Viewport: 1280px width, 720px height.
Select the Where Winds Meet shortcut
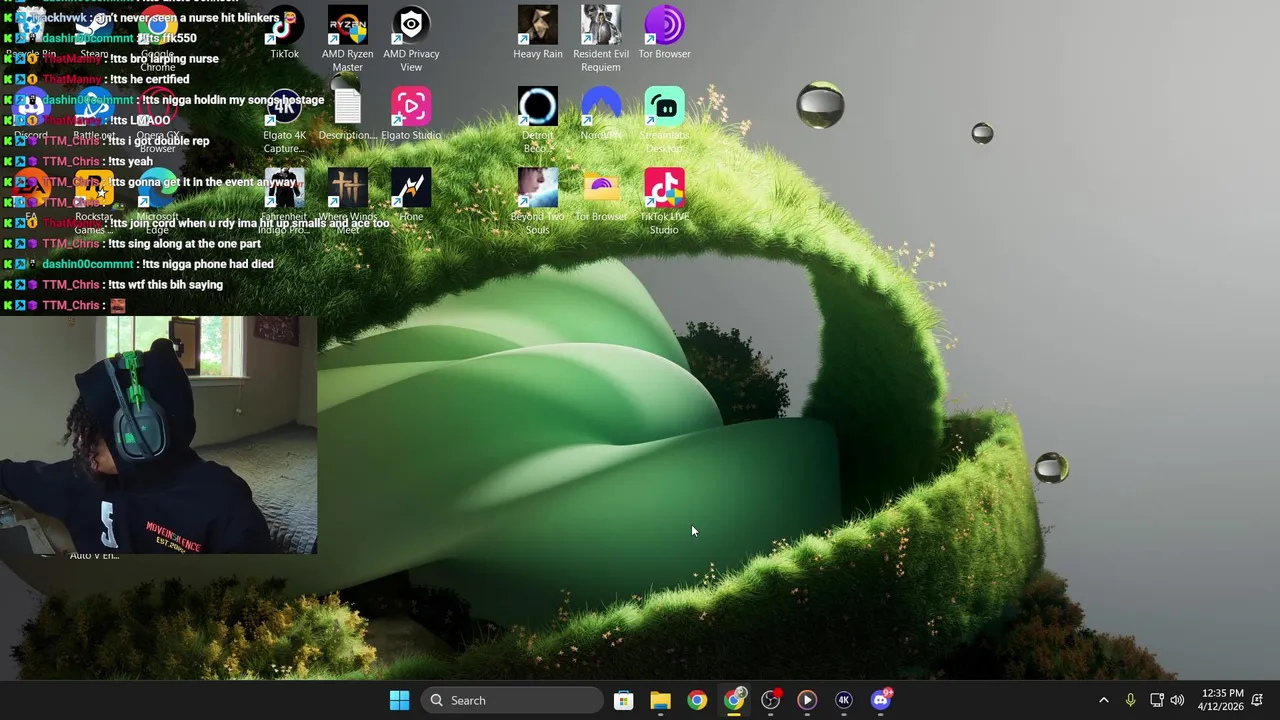347,202
